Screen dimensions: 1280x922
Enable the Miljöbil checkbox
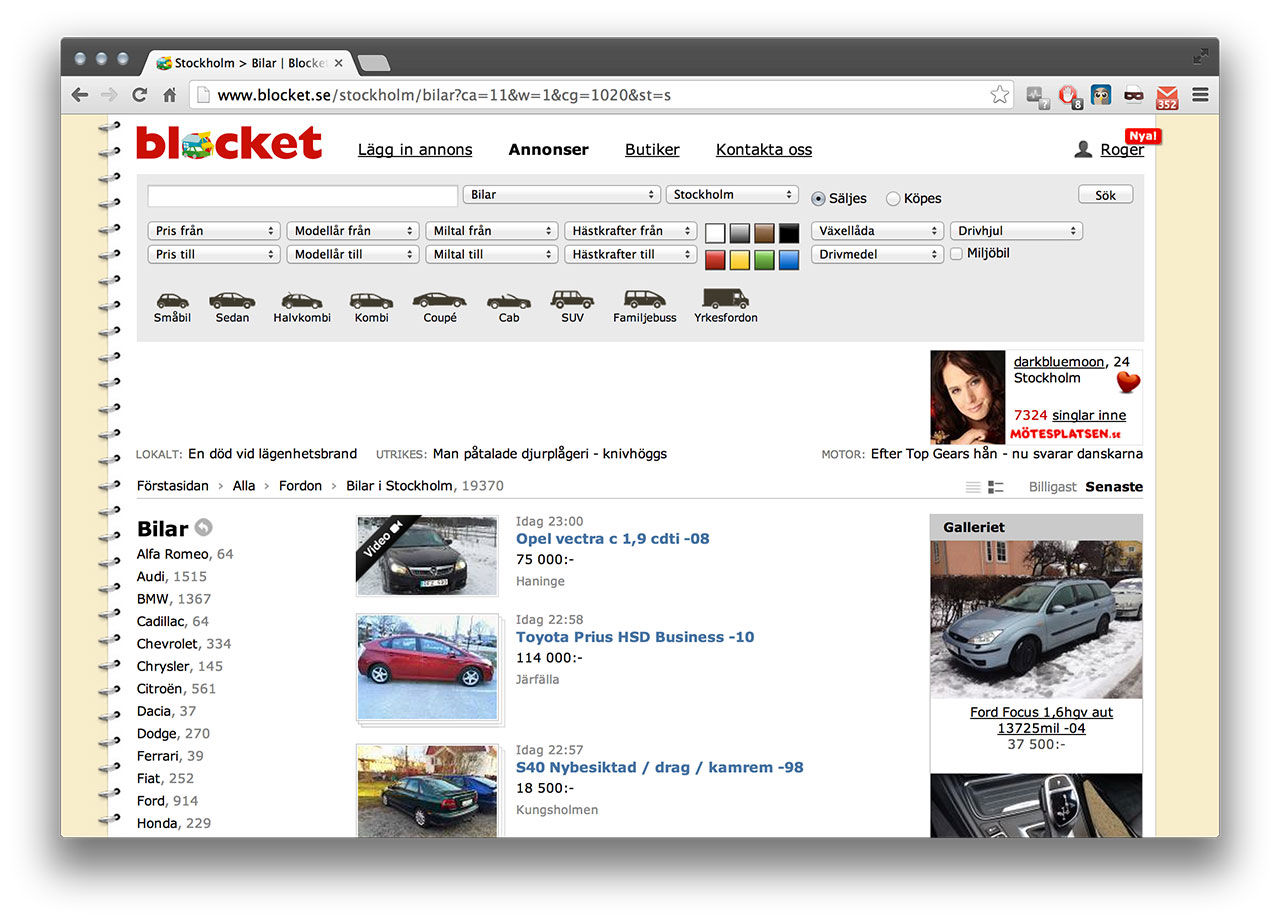click(x=956, y=254)
